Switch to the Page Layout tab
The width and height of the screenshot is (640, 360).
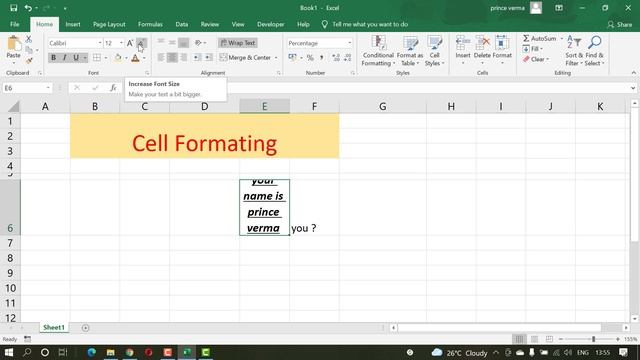109,24
